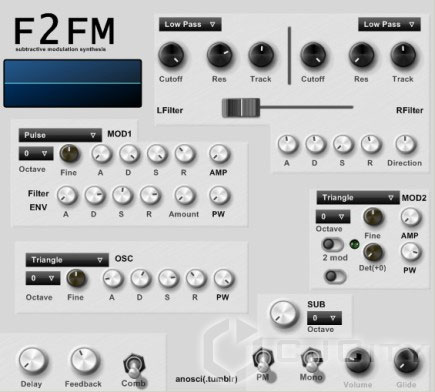Open the OSC Octave dropdown

[43, 278]
